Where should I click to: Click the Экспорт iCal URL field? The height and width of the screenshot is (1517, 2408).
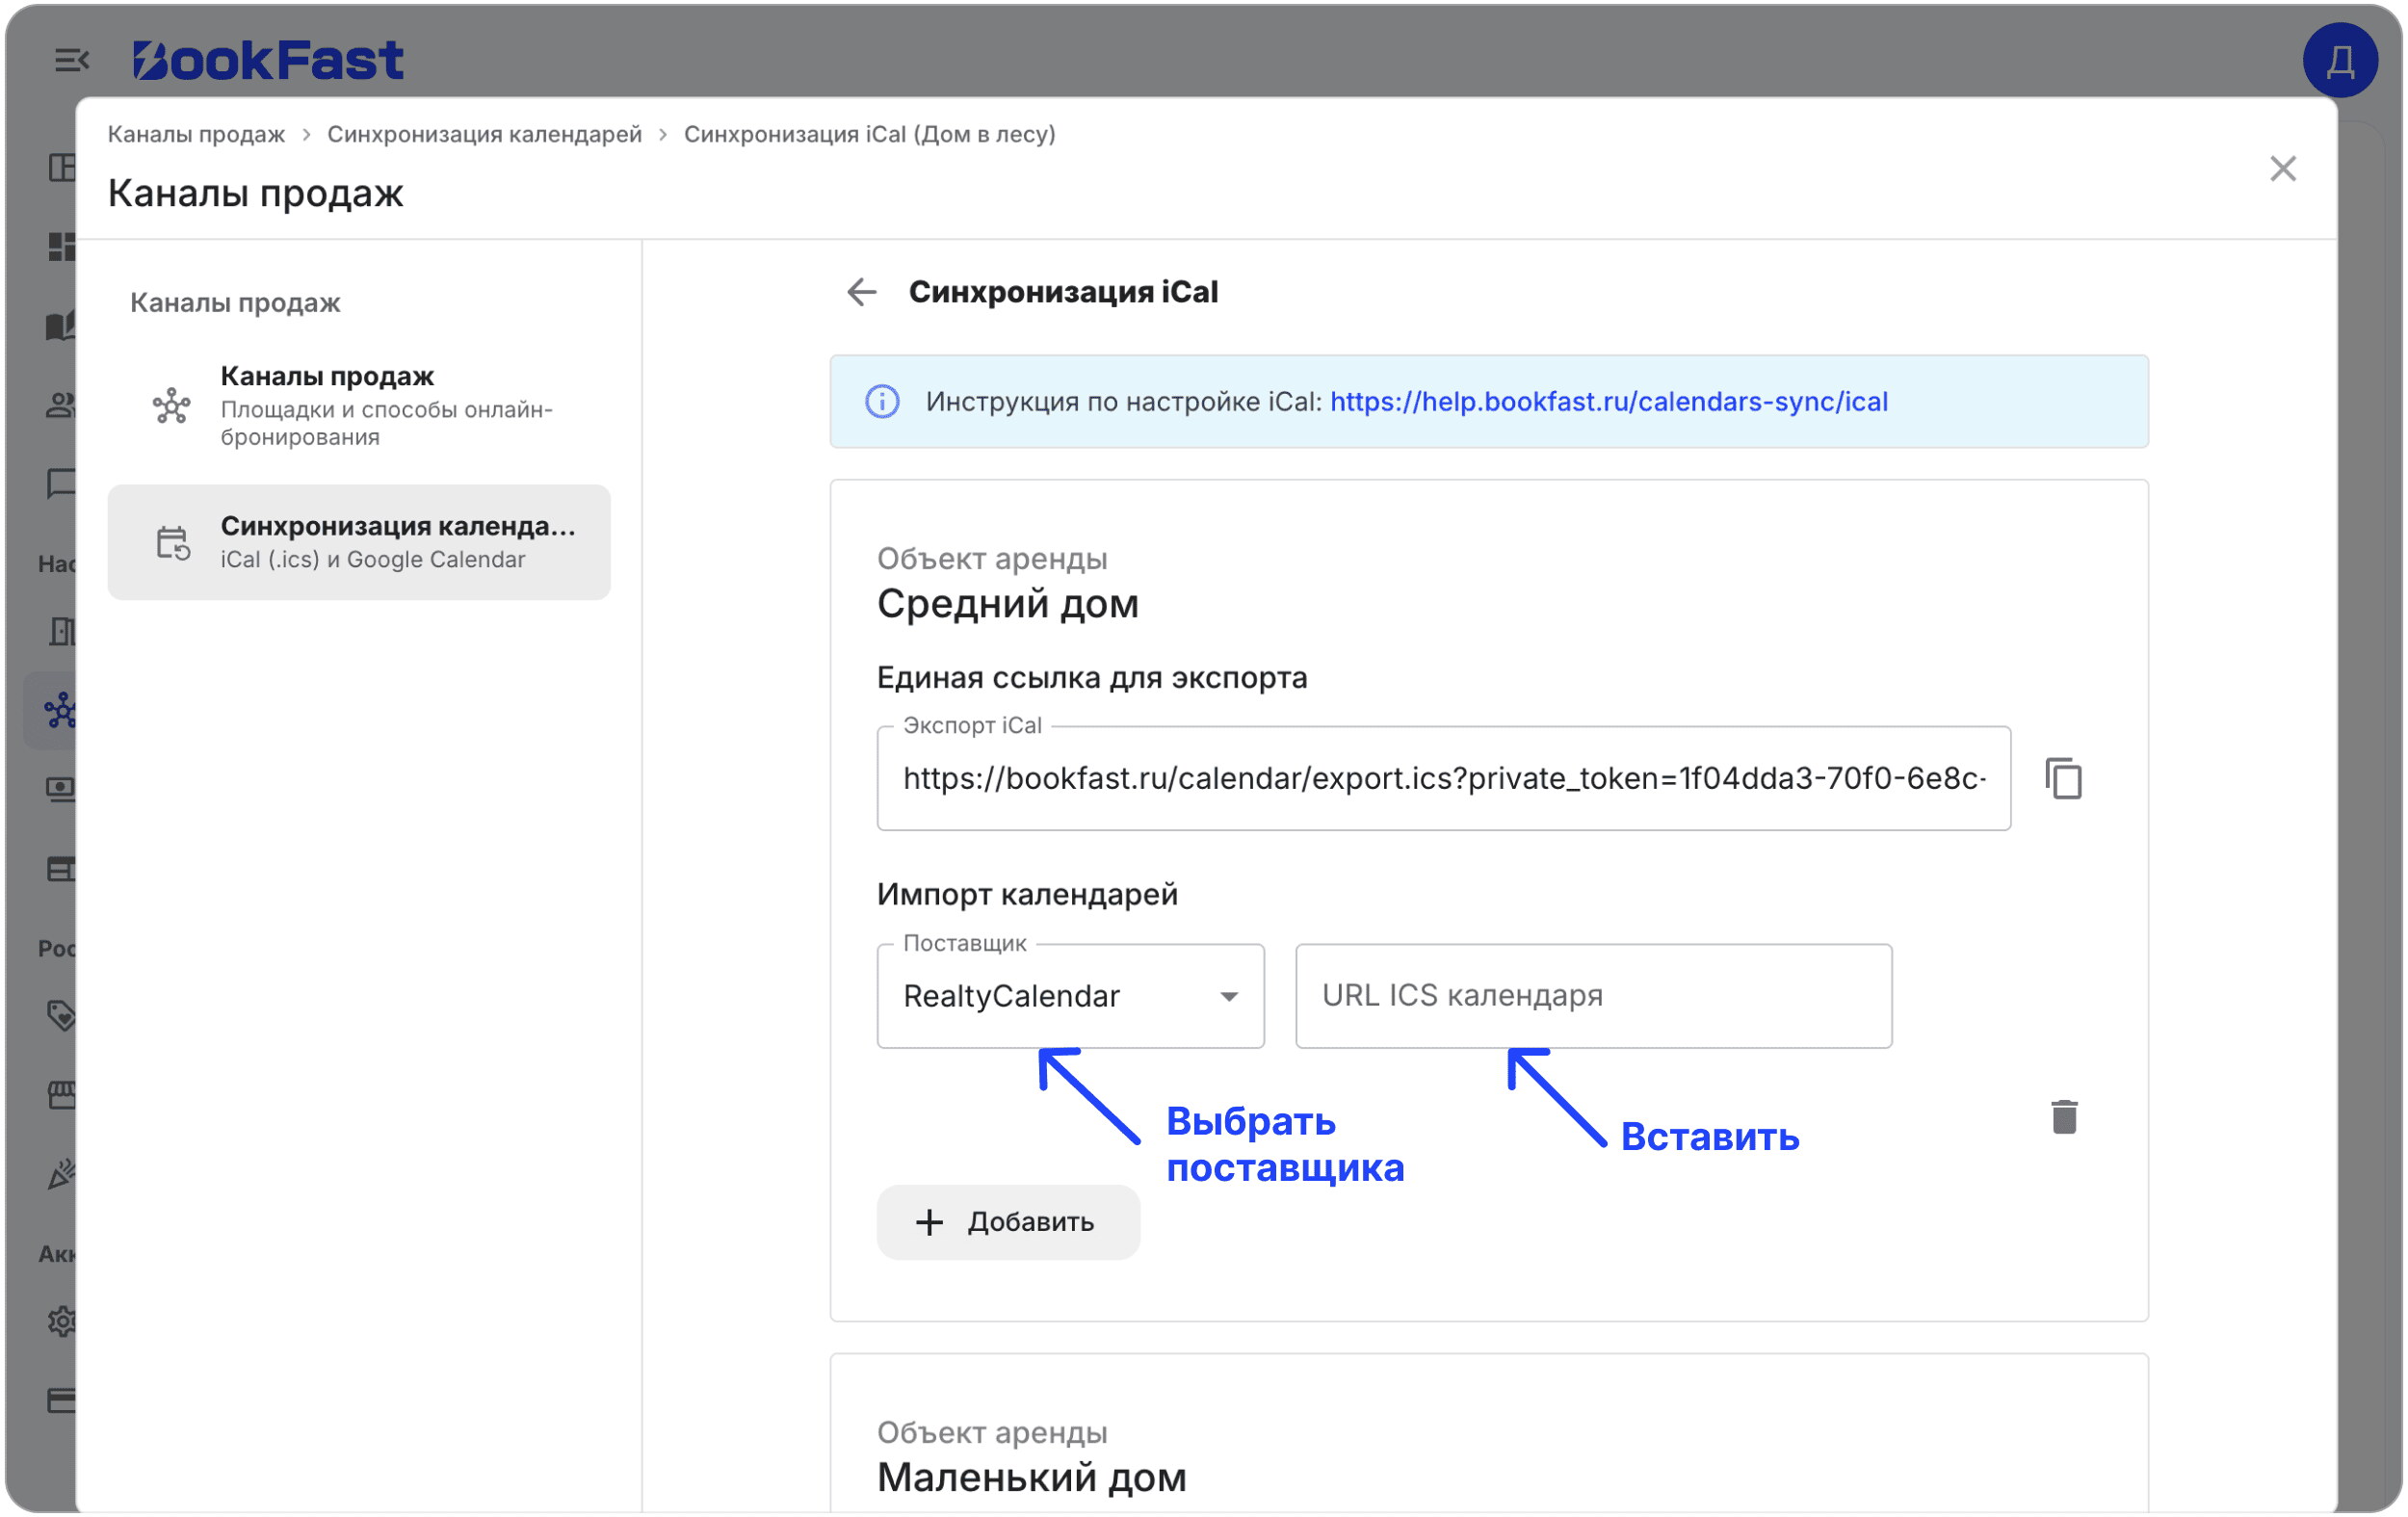(1443, 779)
